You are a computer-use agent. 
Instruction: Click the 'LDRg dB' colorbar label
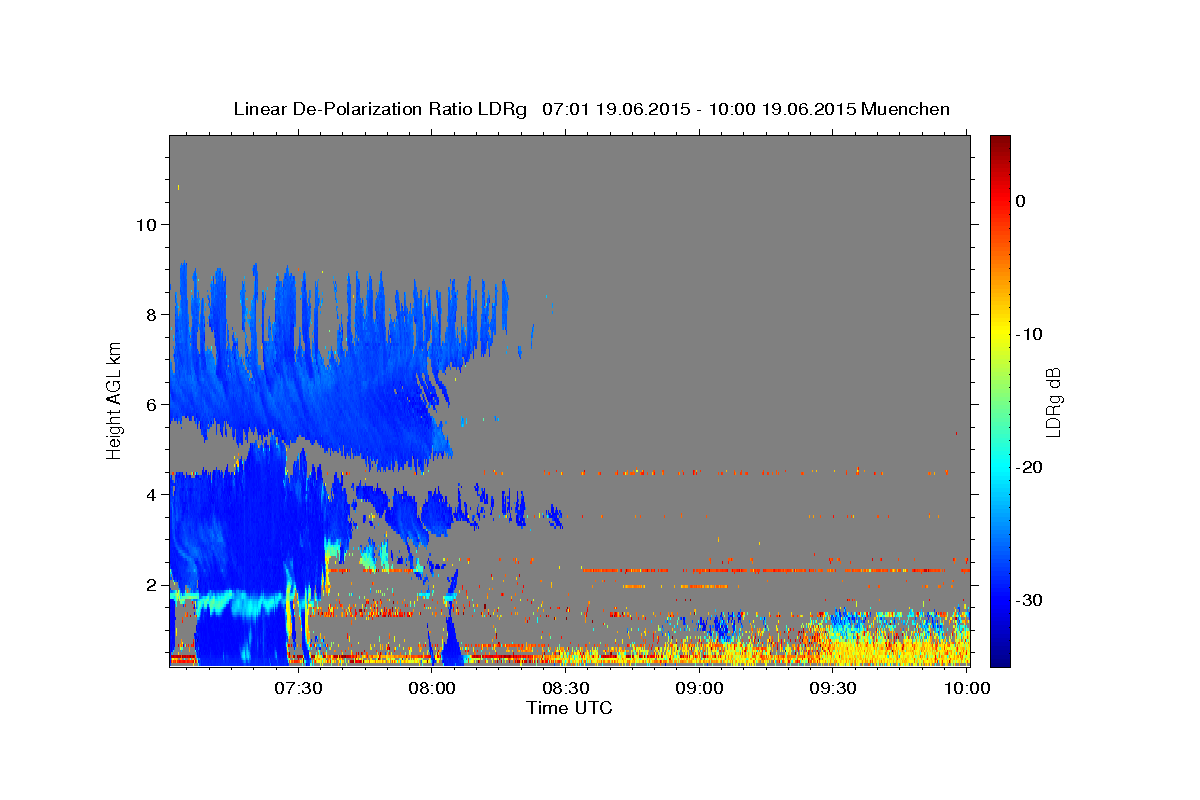coord(1053,401)
